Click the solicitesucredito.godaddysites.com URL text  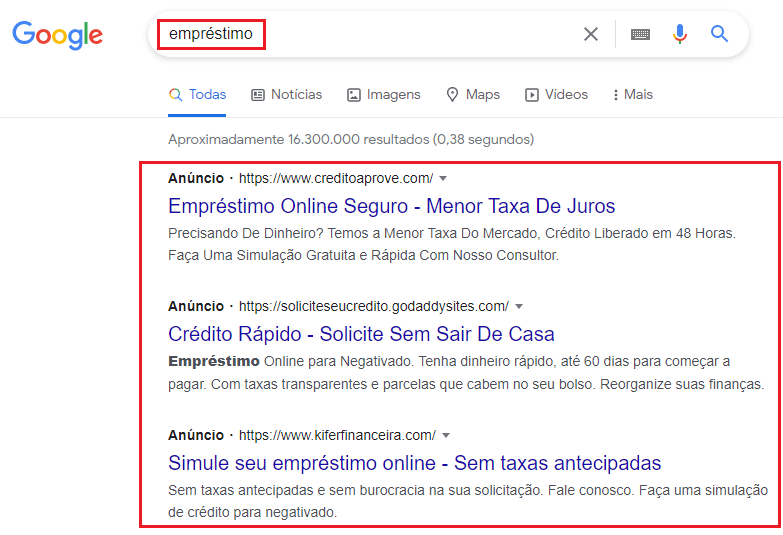point(374,306)
